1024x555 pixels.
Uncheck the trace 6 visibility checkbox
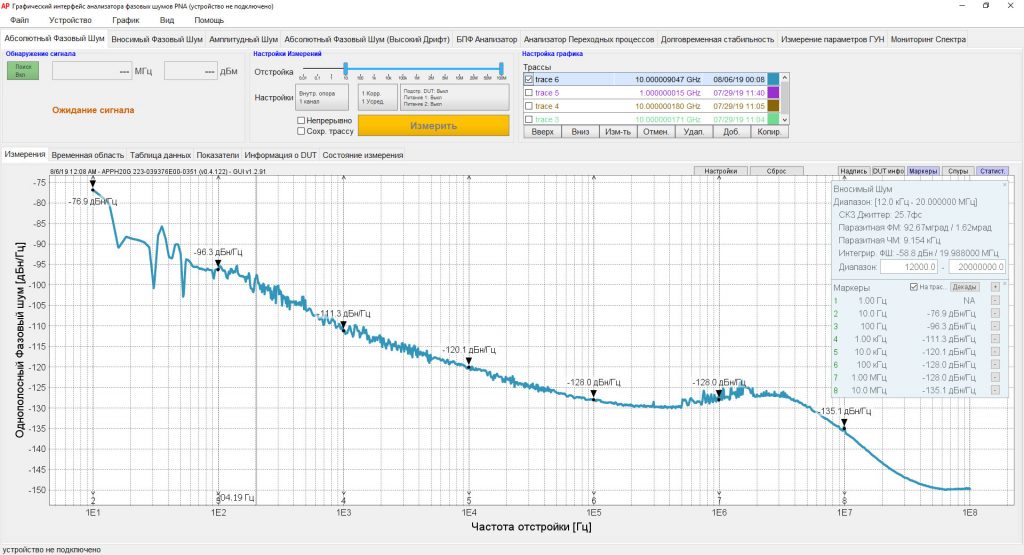click(x=529, y=79)
